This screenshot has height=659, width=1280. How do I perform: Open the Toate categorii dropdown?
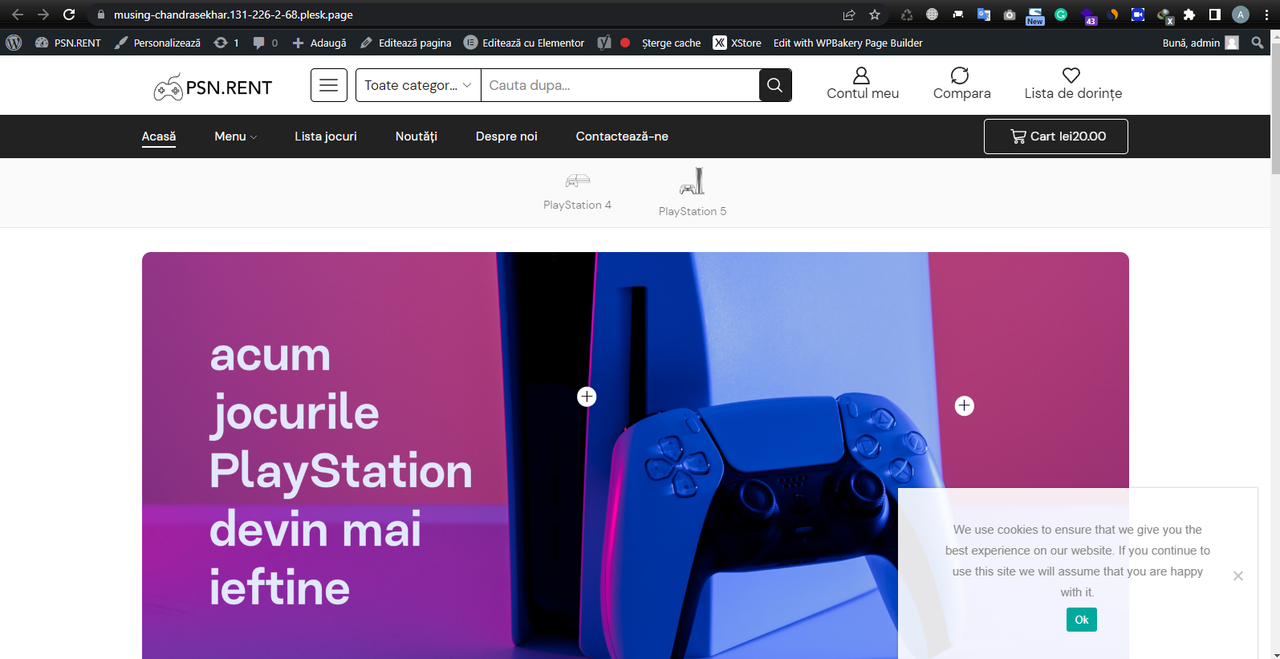[418, 85]
